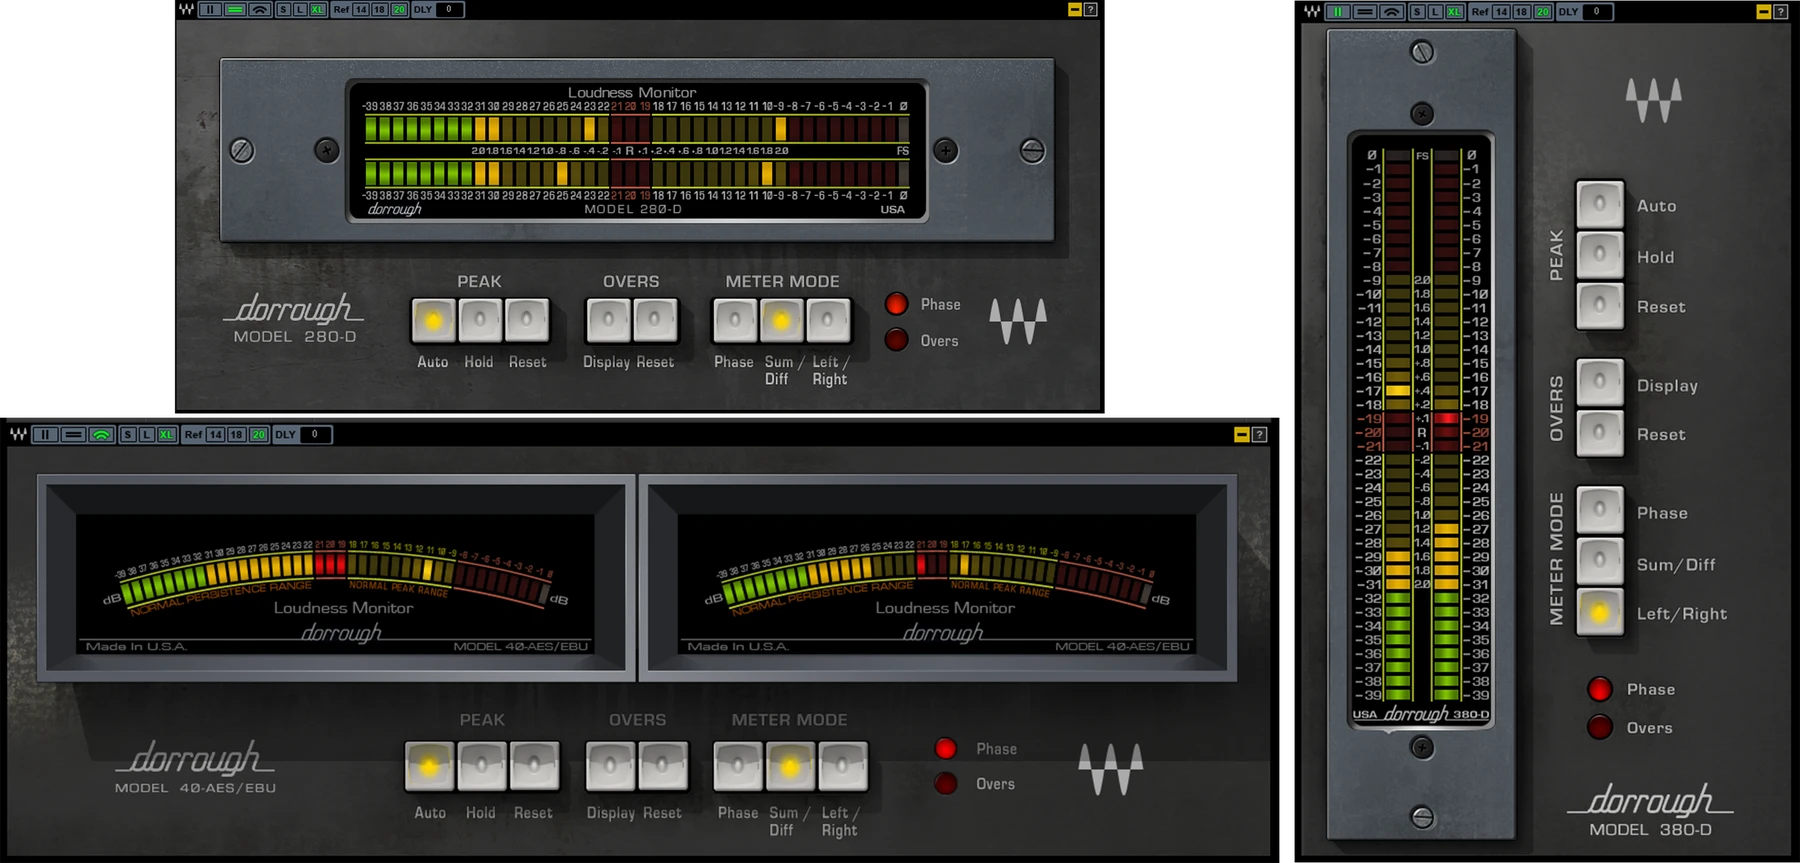The width and height of the screenshot is (1800, 863).
Task: Toggle Peak Auto button on Model 280-D
Action: 433,320
